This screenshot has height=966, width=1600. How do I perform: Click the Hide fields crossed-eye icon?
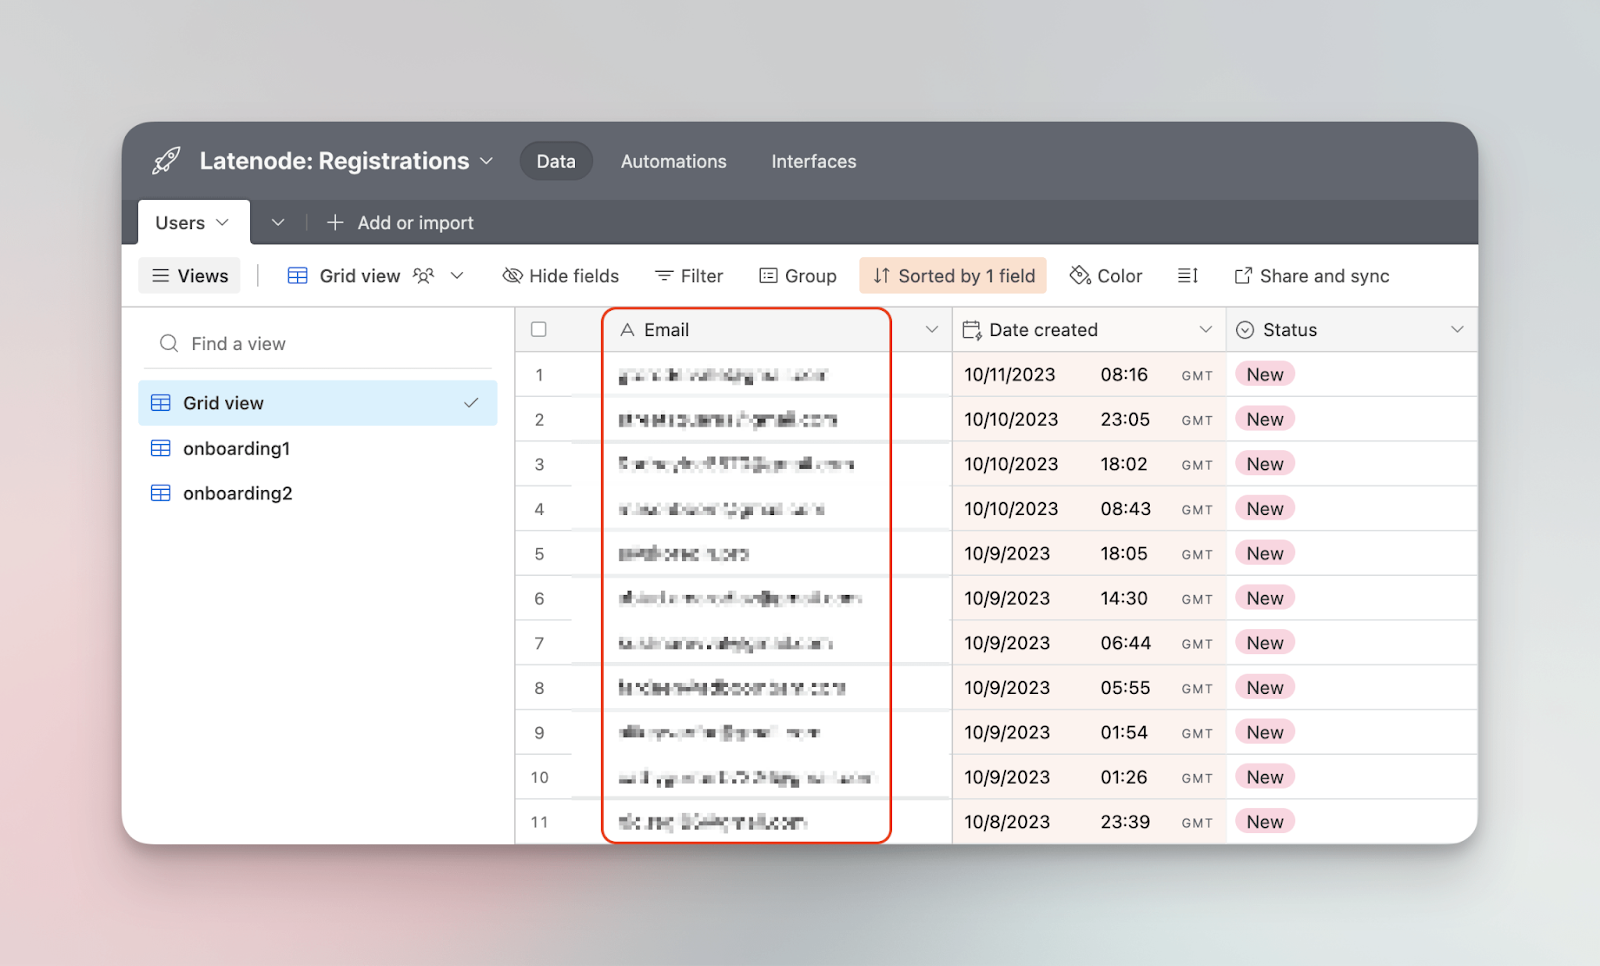(512, 276)
